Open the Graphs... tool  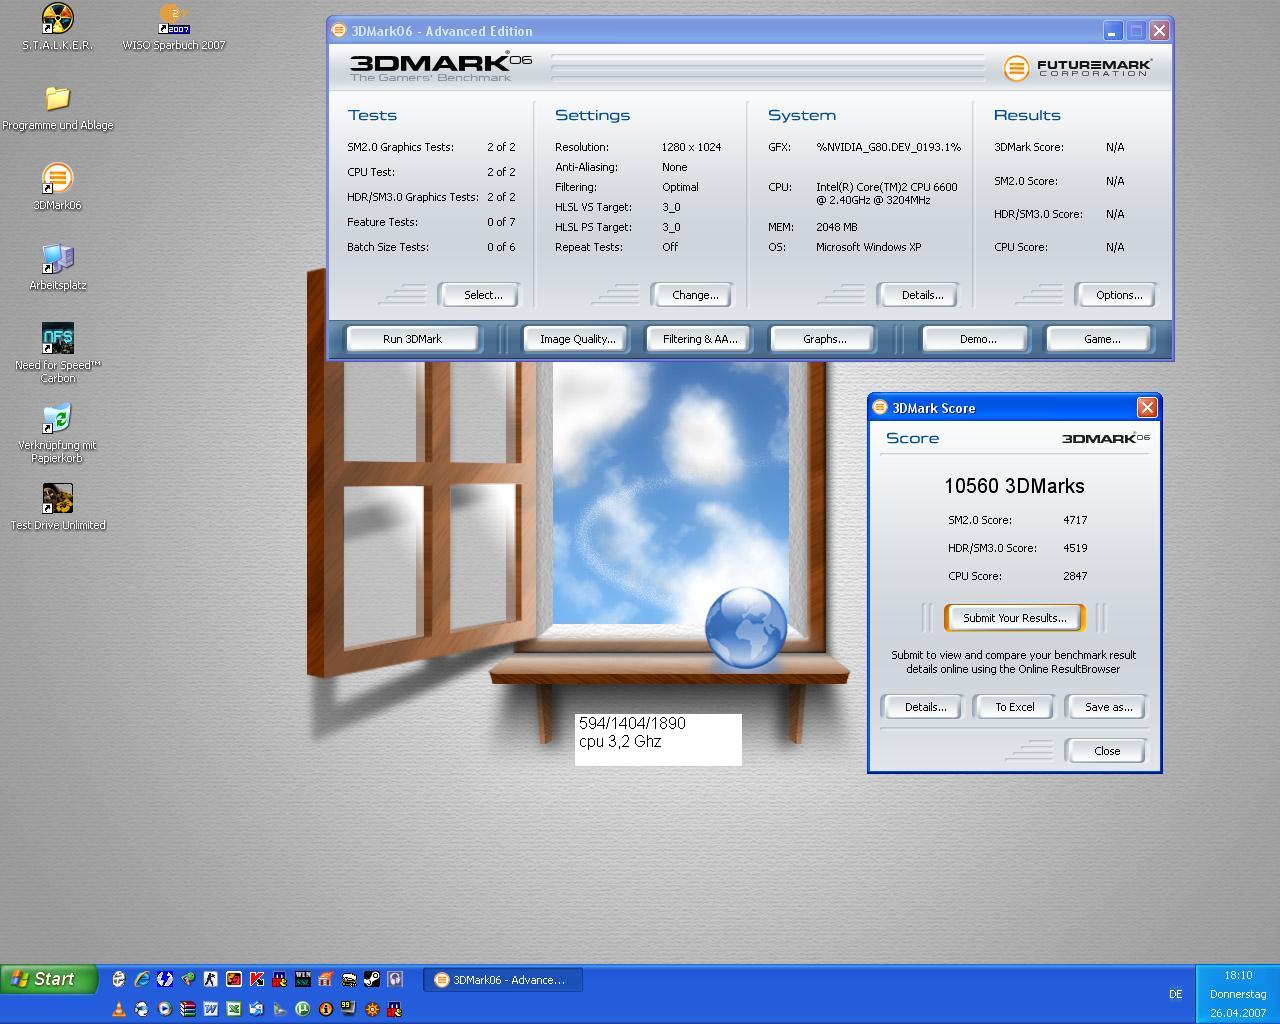click(824, 339)
